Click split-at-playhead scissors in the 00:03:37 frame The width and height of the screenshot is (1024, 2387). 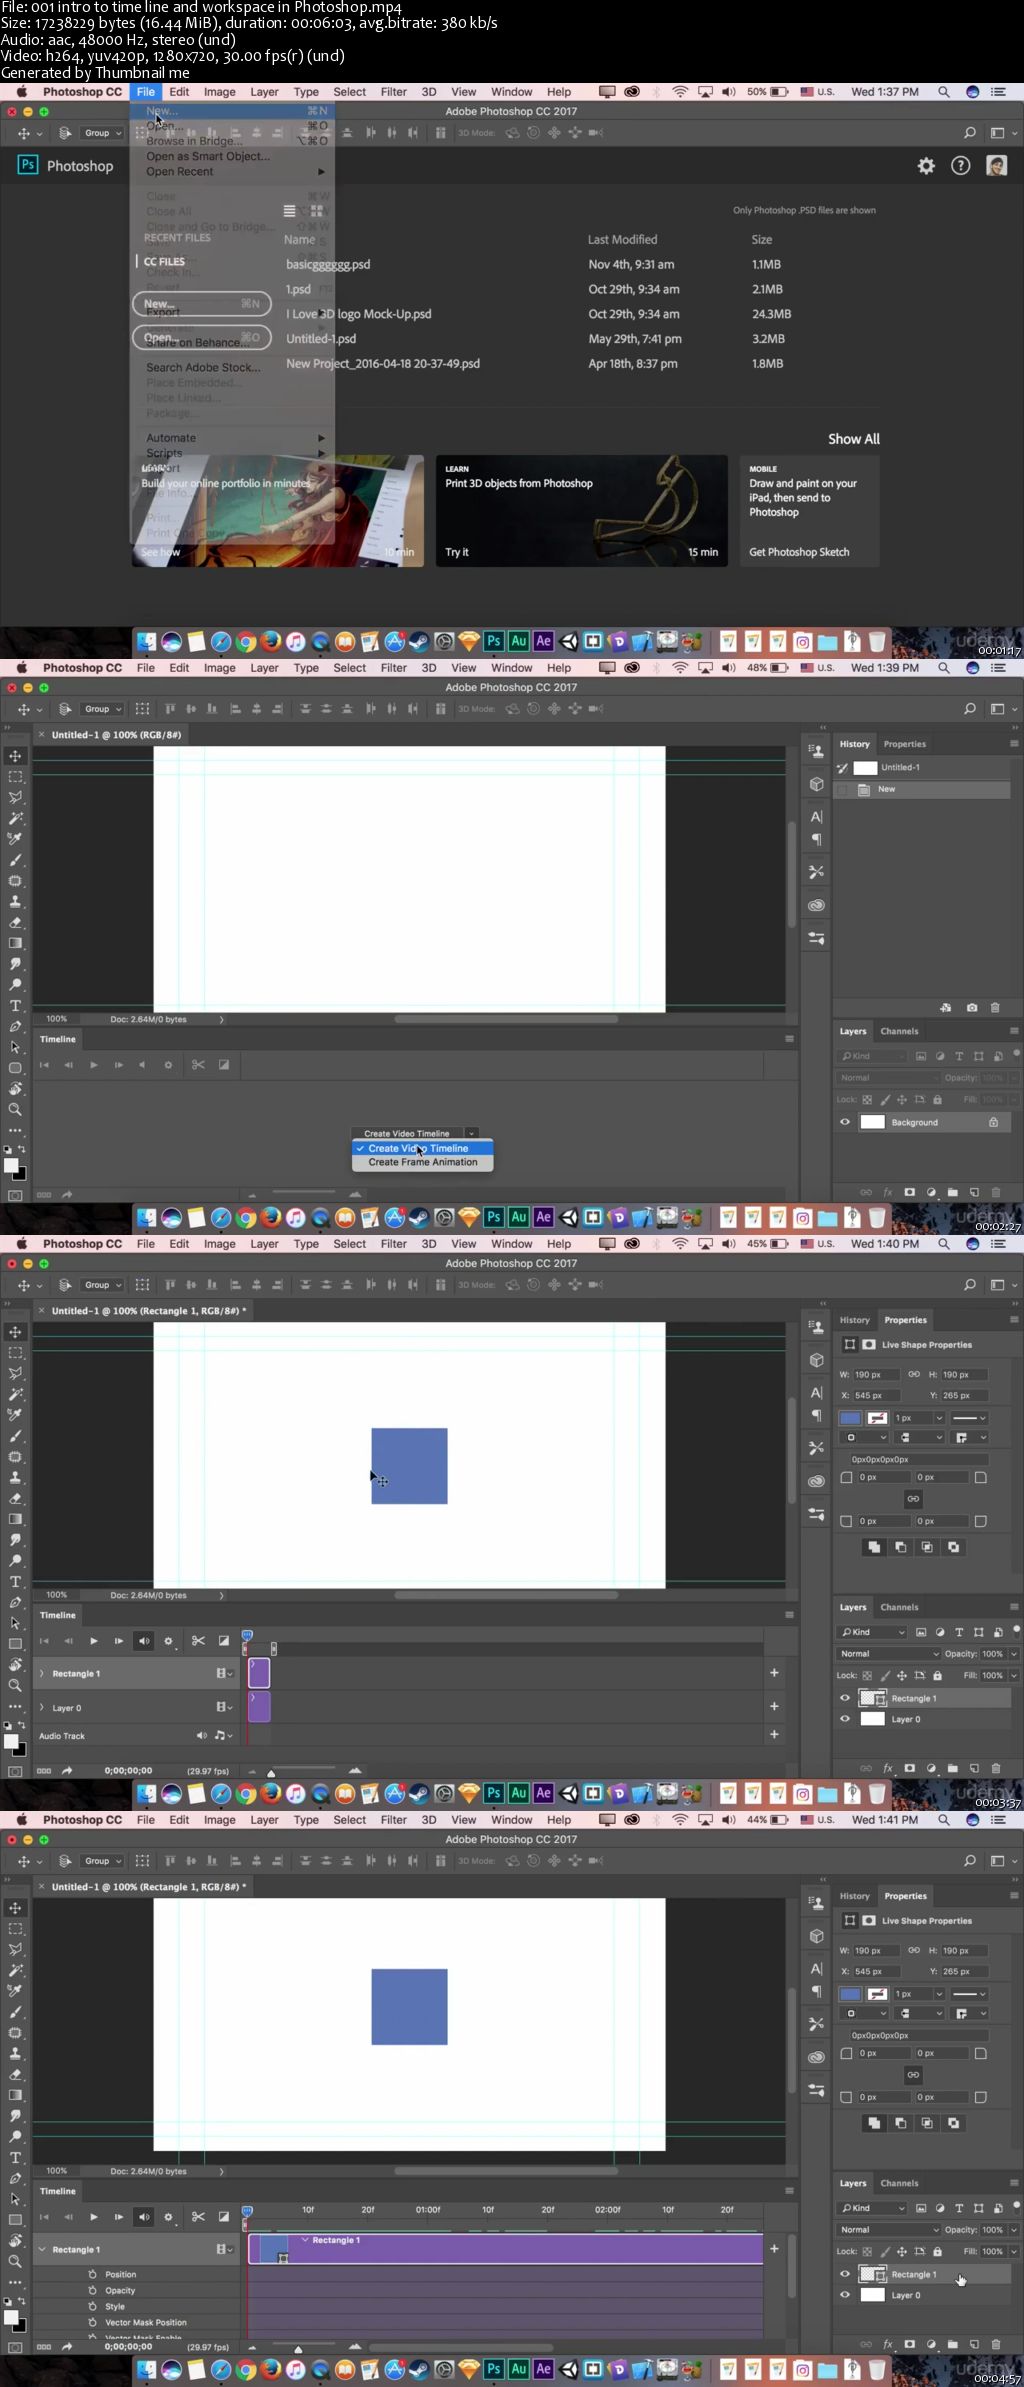(198, 1640)
